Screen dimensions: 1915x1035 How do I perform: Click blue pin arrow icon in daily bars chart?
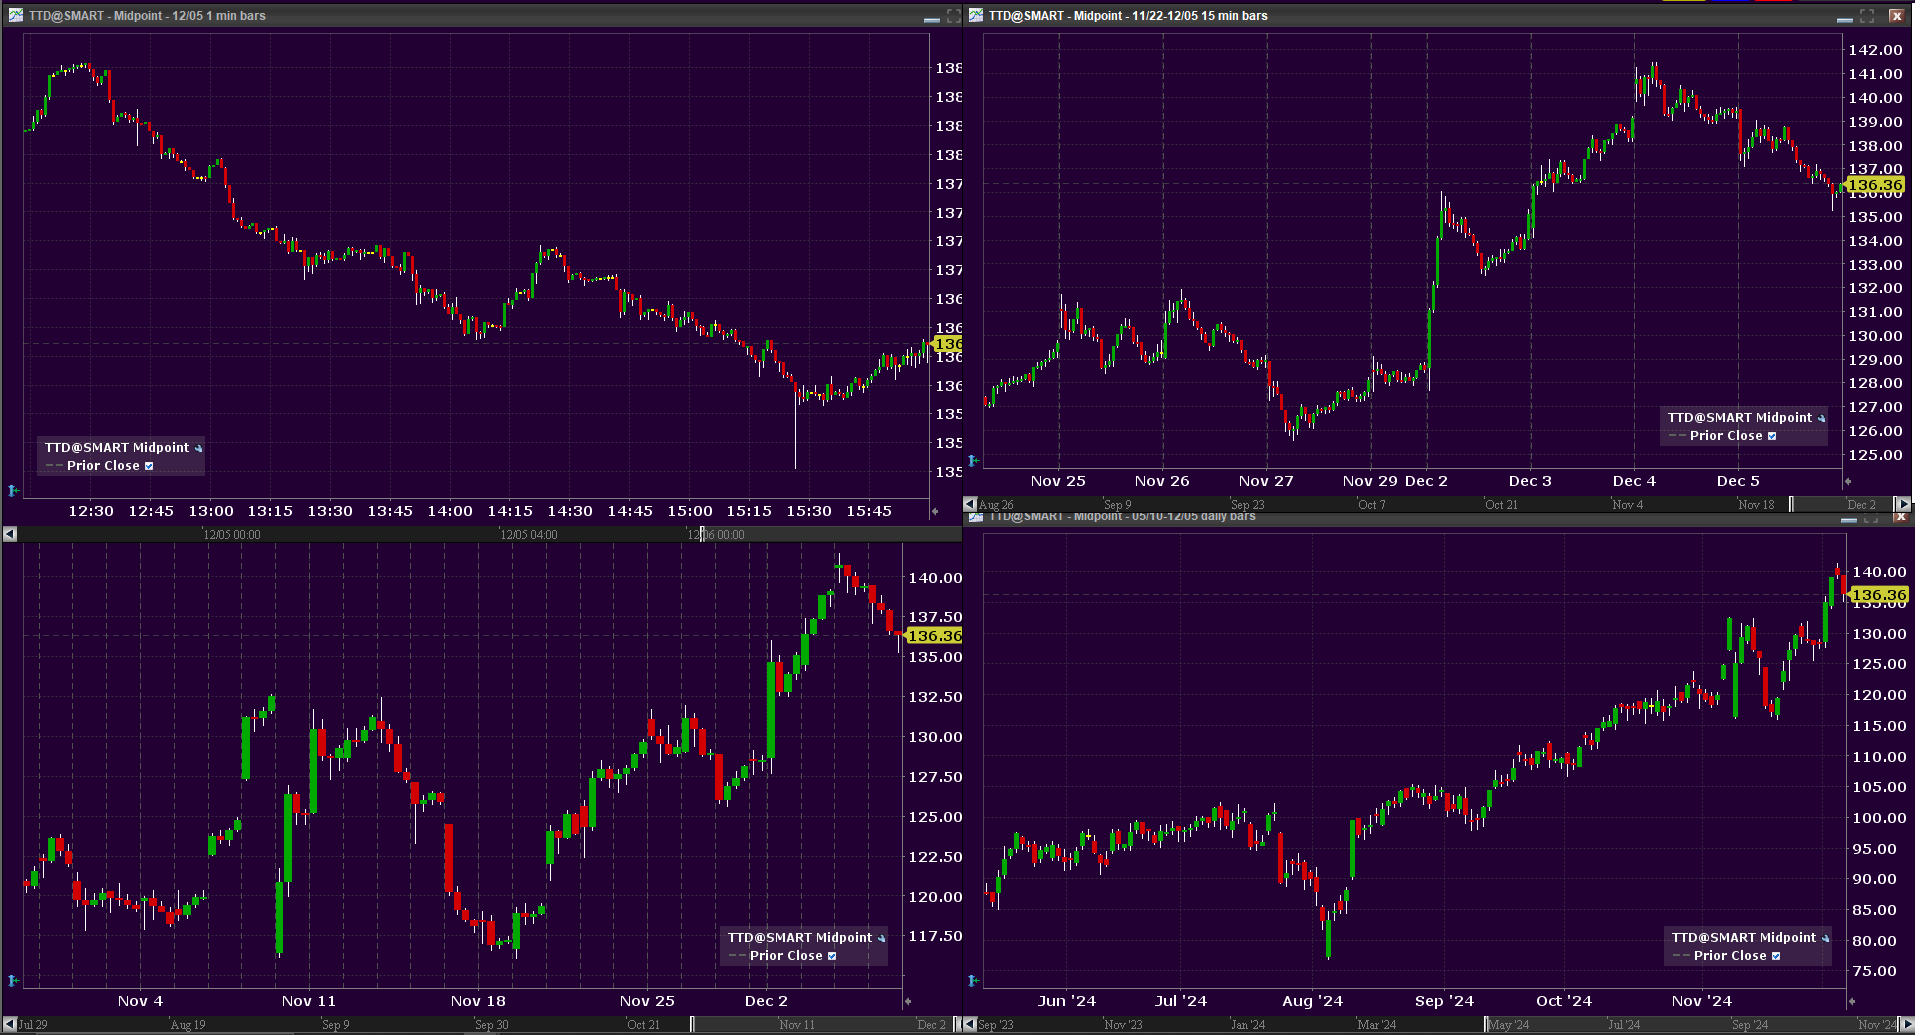tap(973, 980)
